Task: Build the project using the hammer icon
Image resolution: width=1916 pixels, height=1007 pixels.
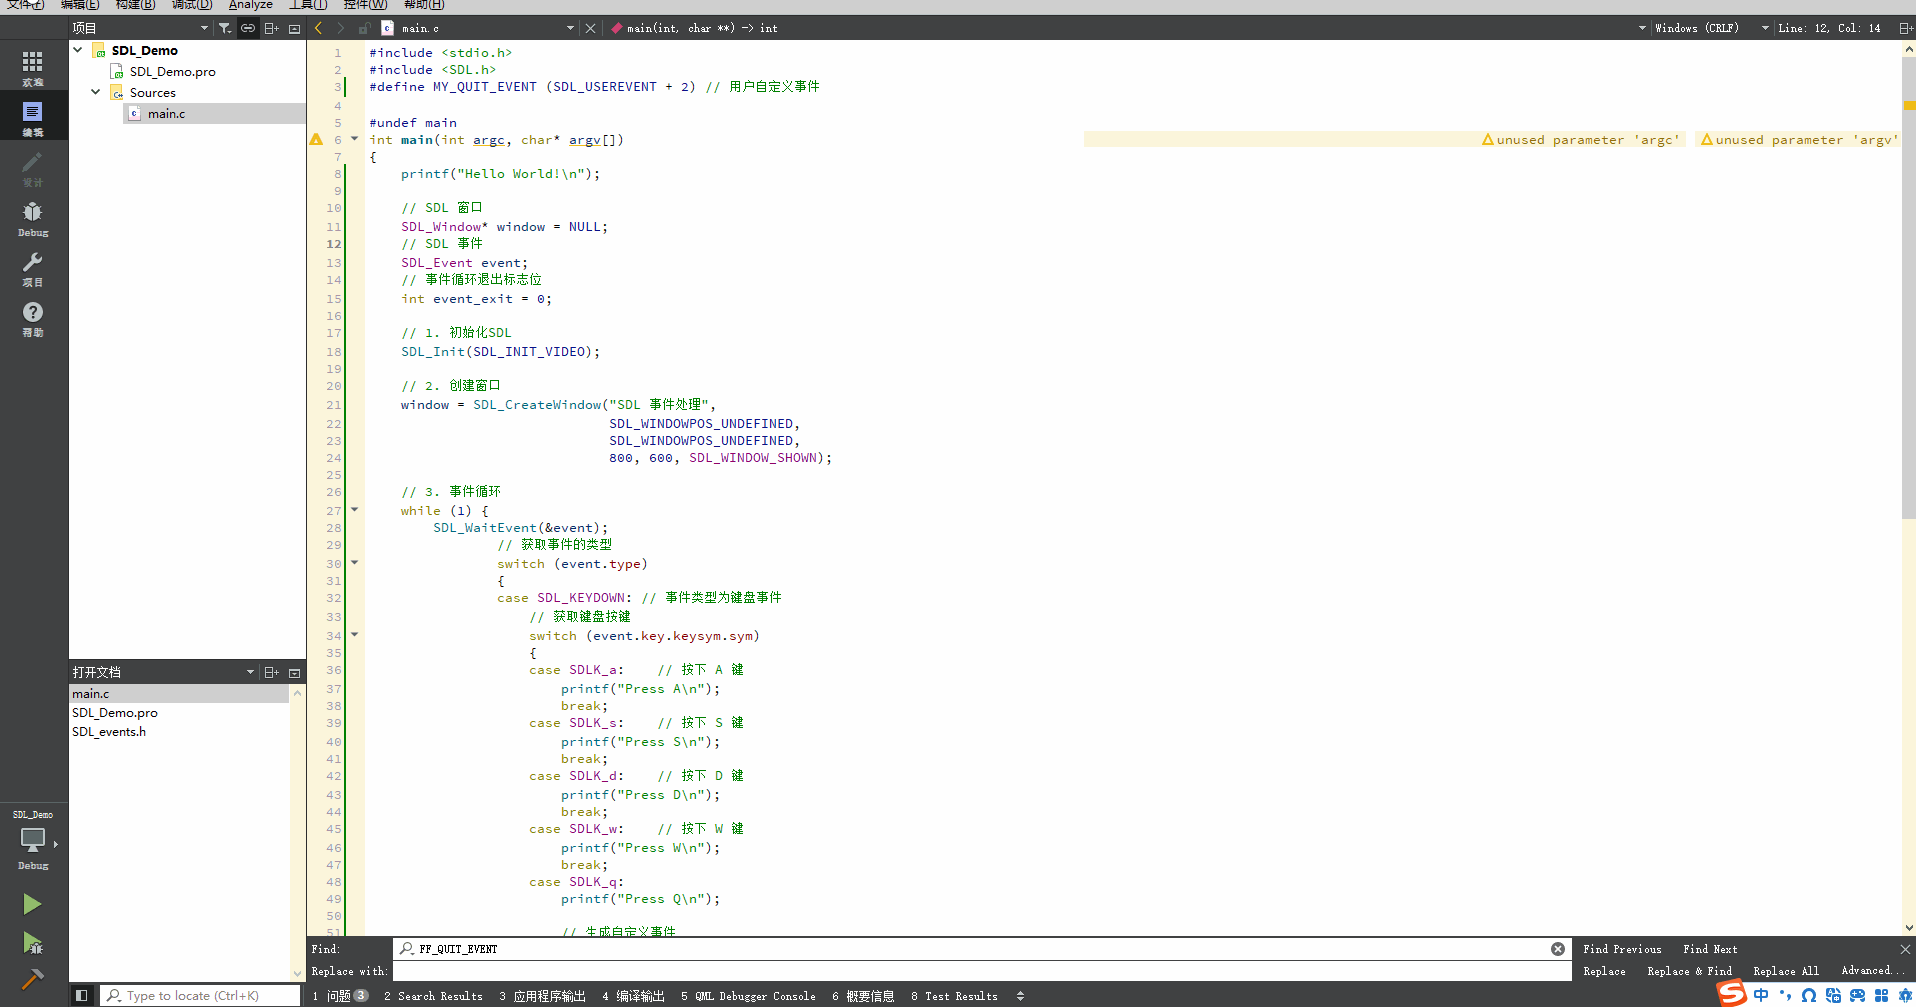Action: click(33, 978)
